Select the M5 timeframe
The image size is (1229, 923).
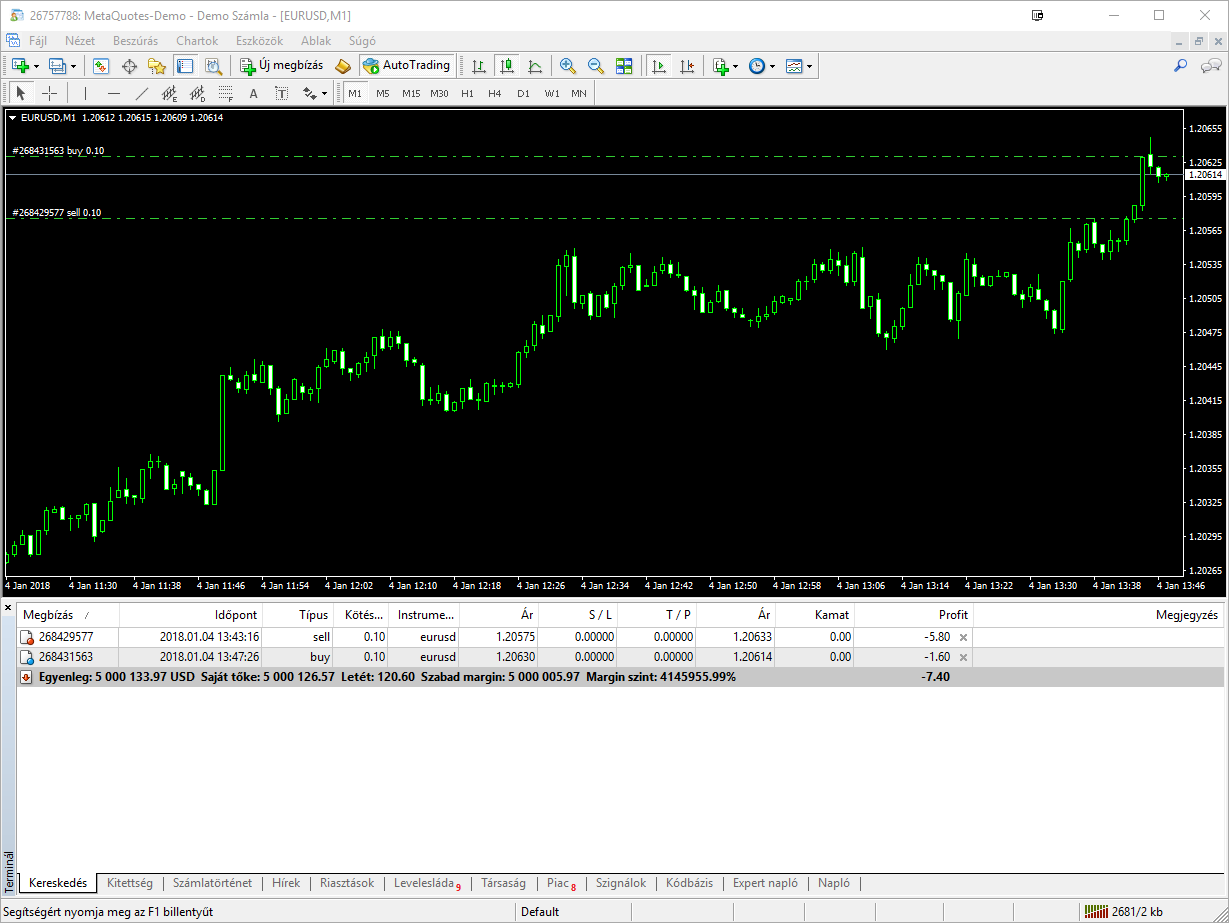click(x=383, y=93)
